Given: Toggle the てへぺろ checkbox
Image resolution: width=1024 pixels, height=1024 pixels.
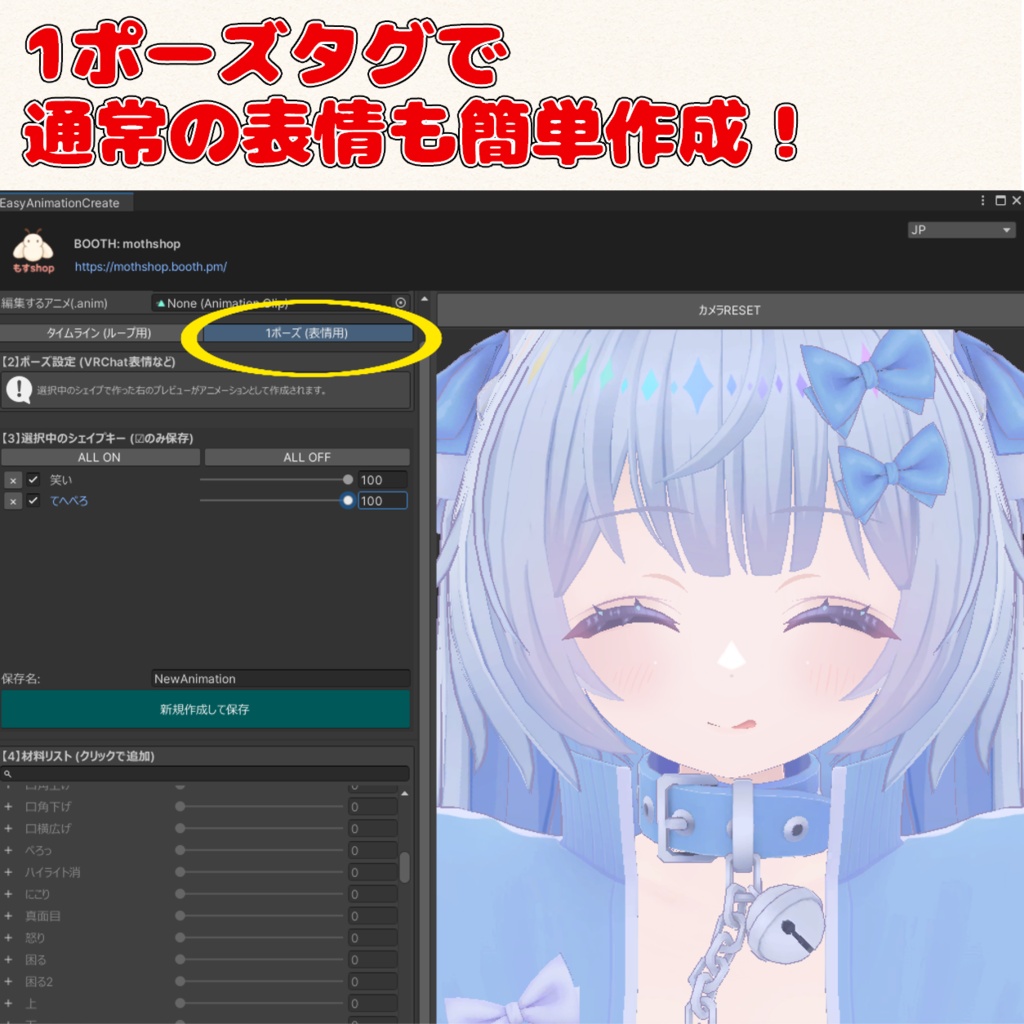Looking at the screenshot, I should pyautogui.click(x=33, y=501).
